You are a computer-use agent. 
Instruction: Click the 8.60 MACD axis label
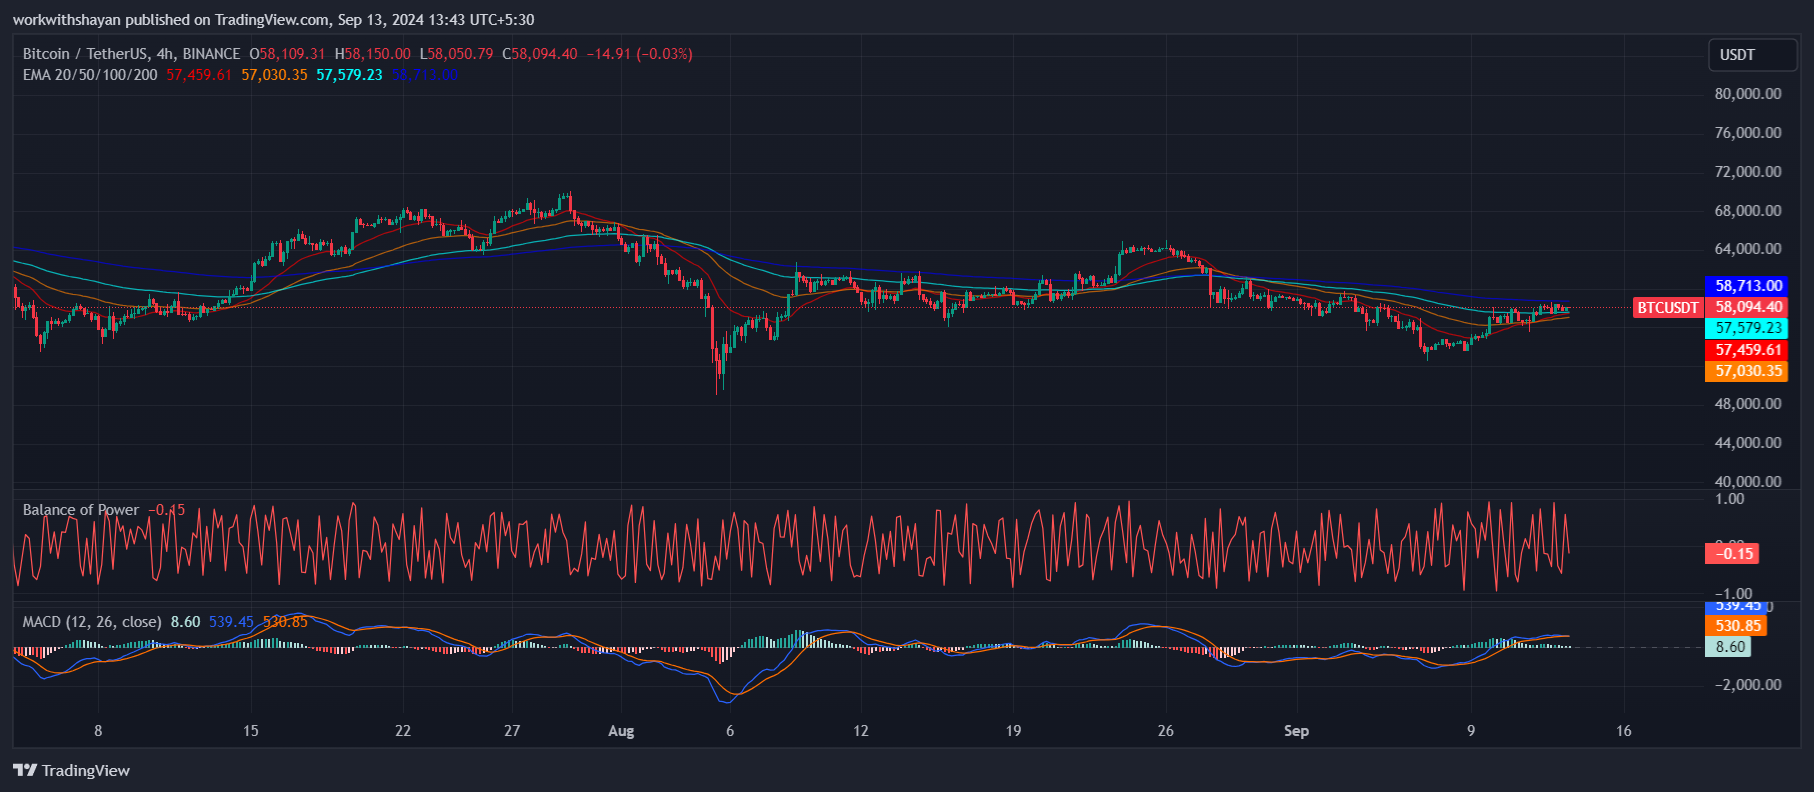[x=1729, y=647]
